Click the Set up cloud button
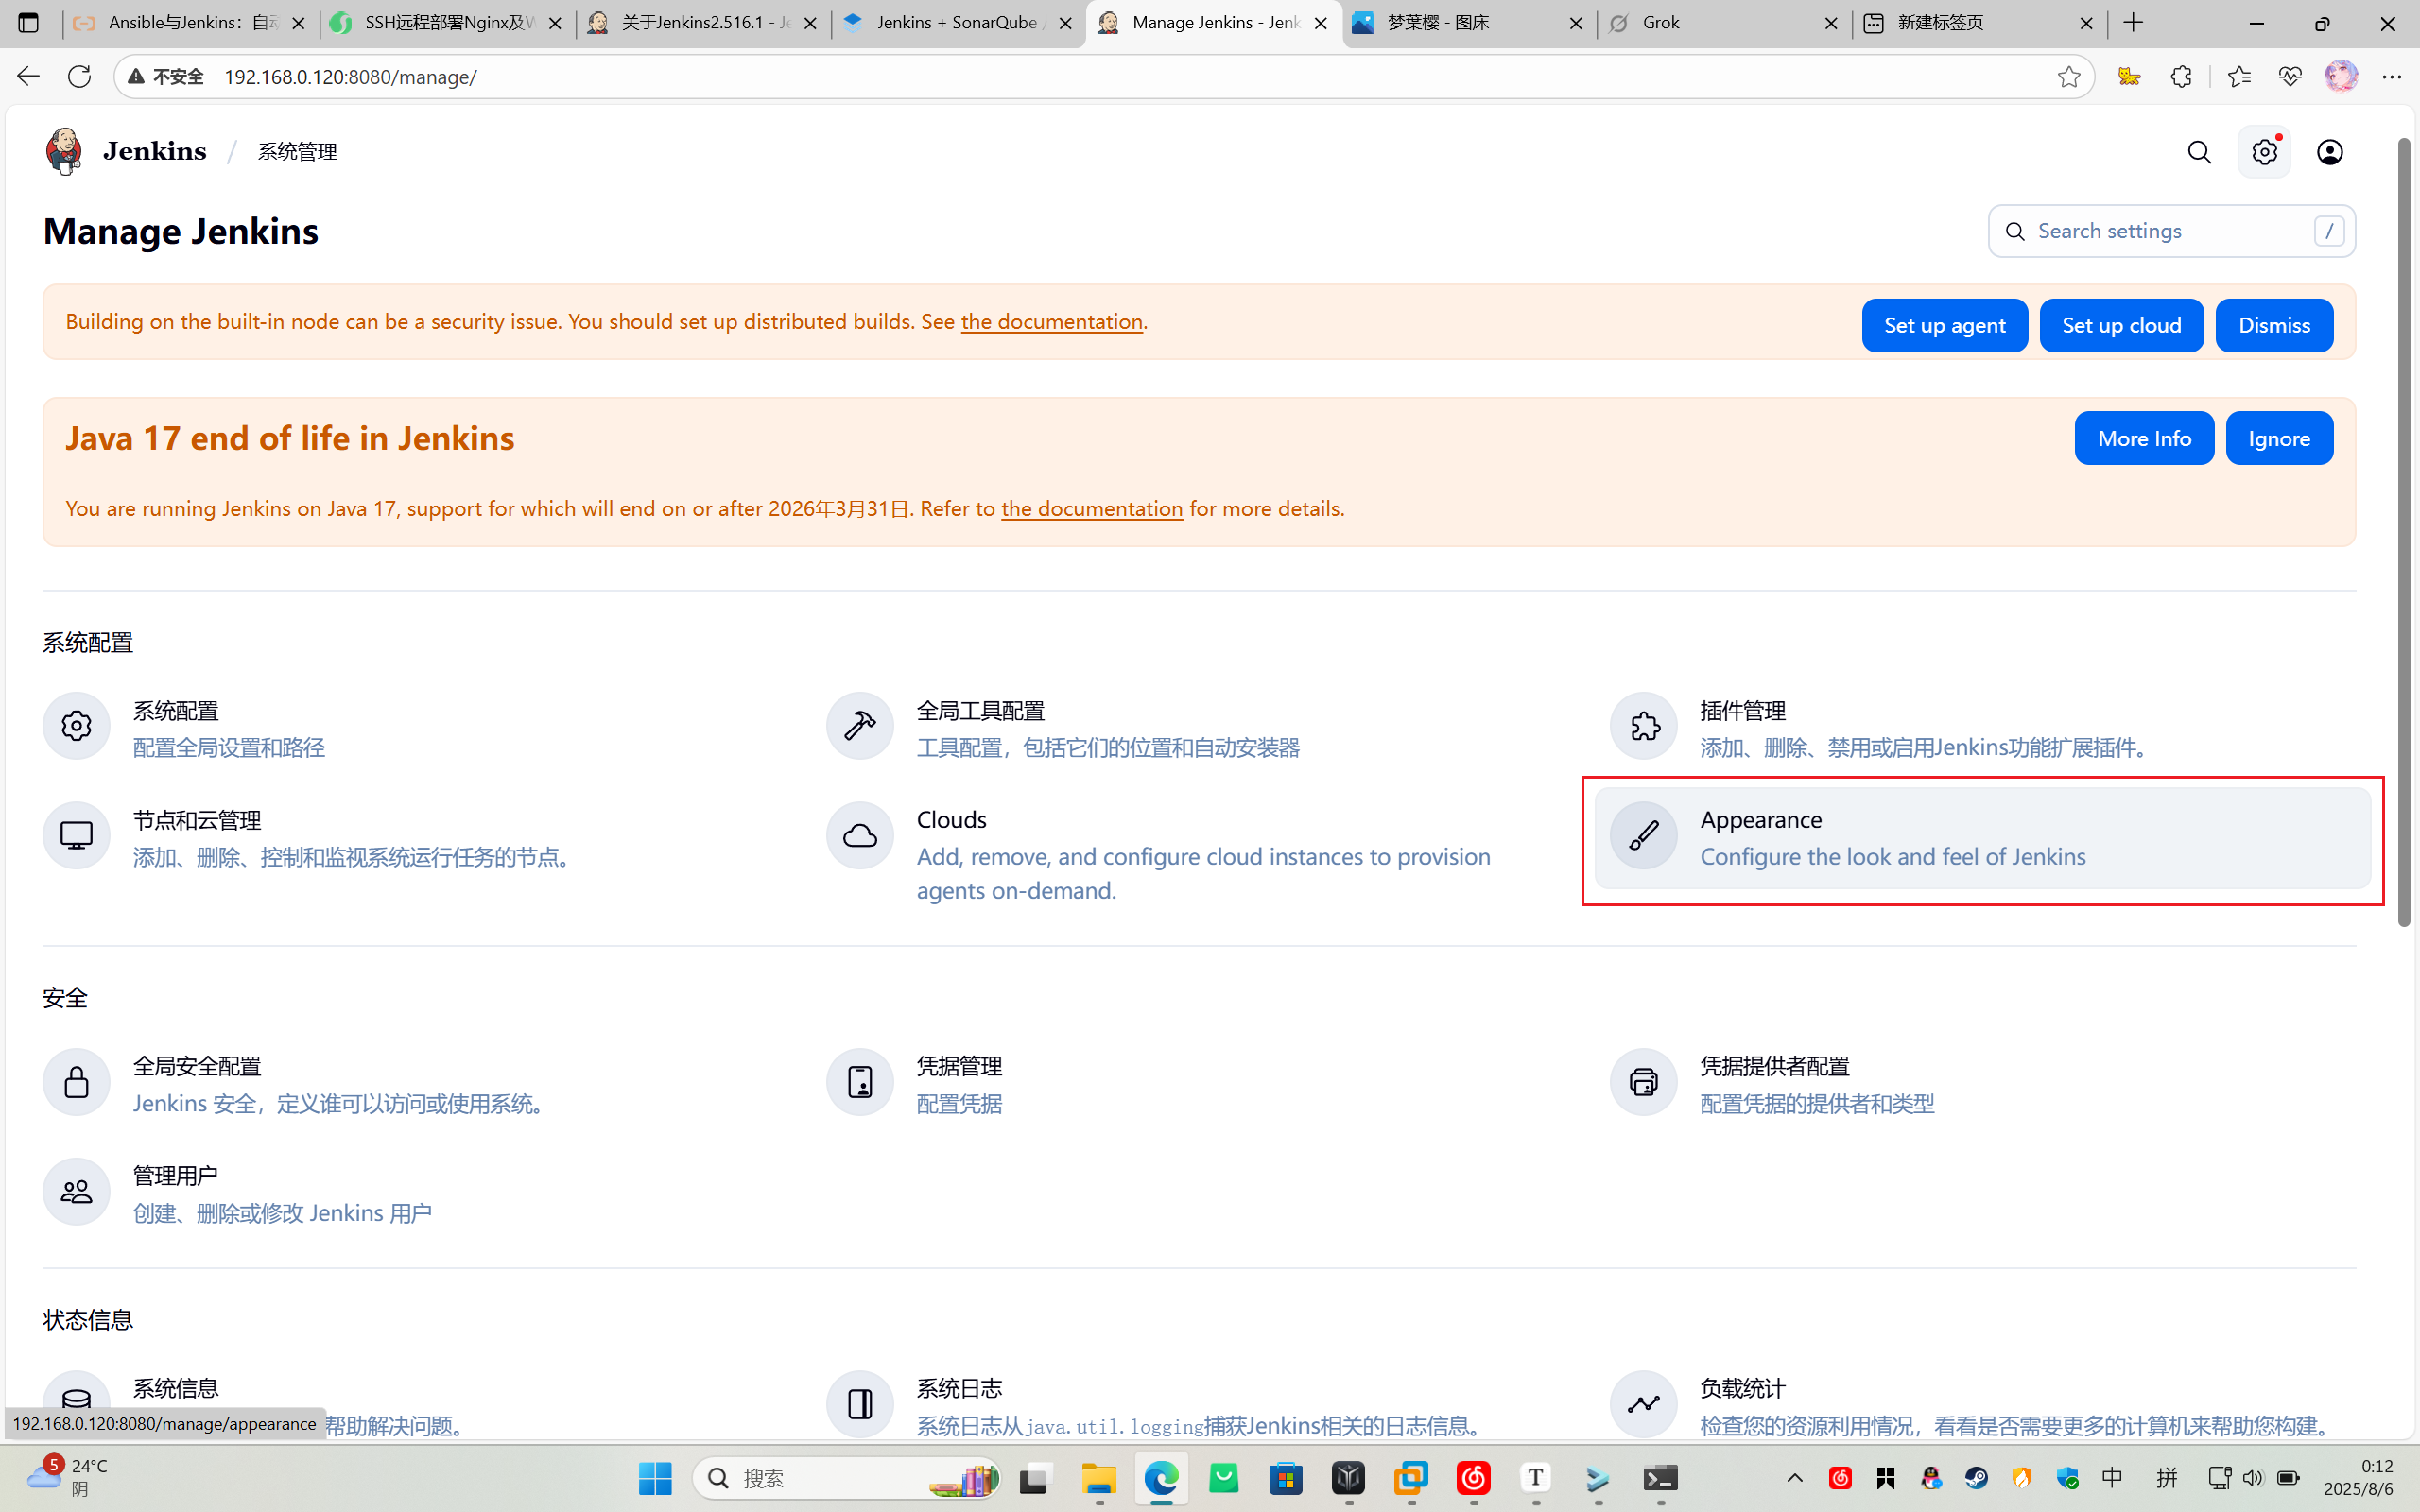Viewport: 2420px width, 1512px height. [2121, 325]
